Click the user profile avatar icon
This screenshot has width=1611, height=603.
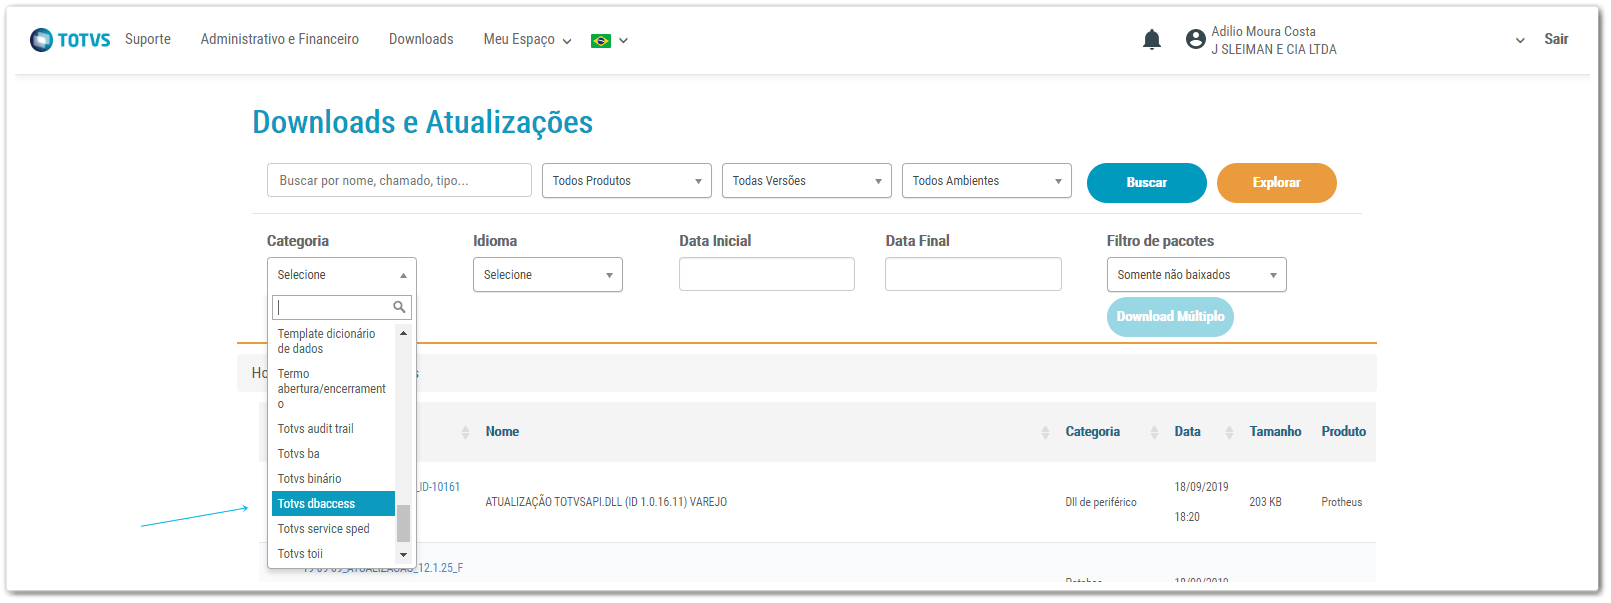(1195, 39)
